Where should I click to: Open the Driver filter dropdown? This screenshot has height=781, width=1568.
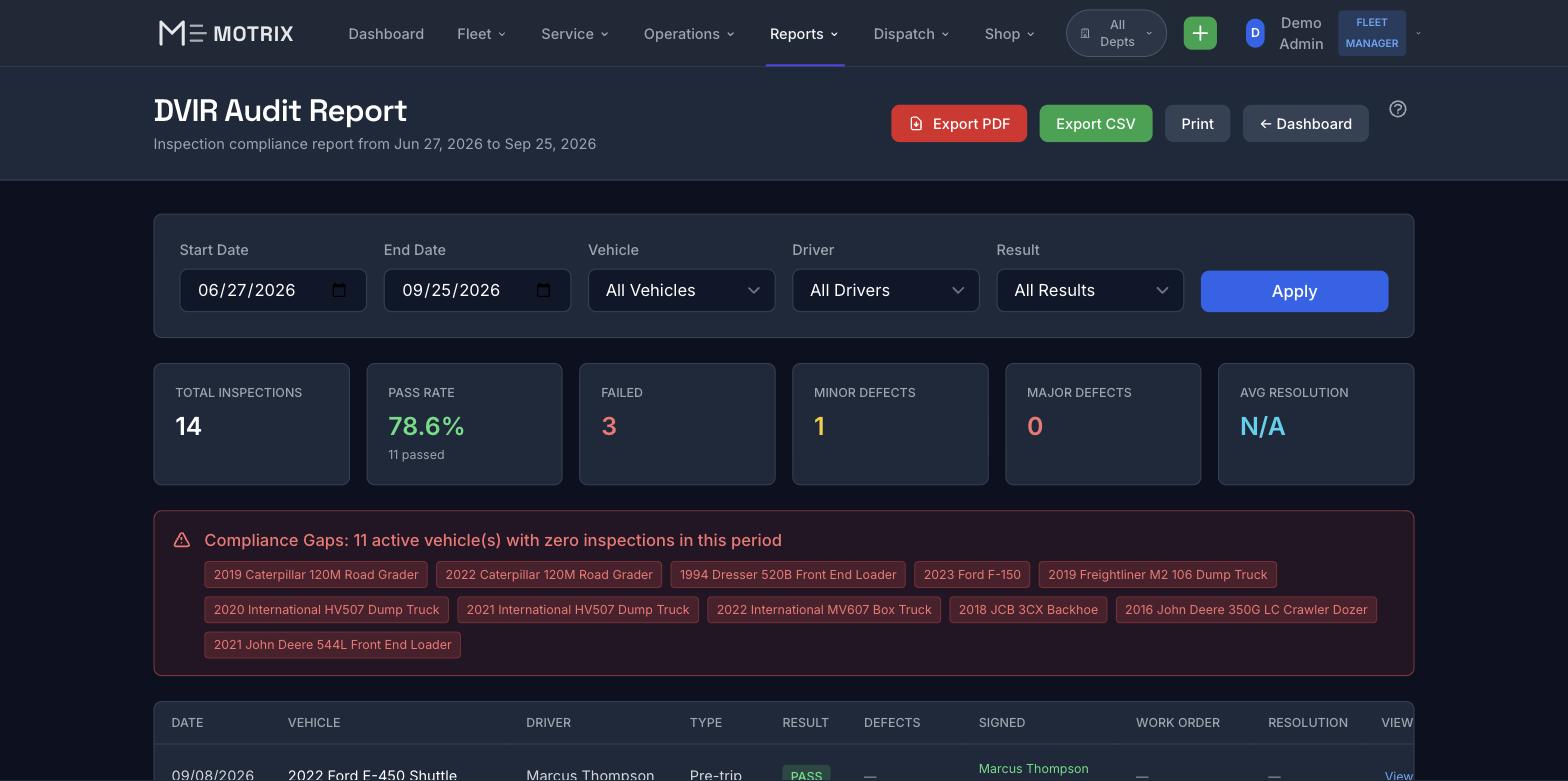(885, 290)
